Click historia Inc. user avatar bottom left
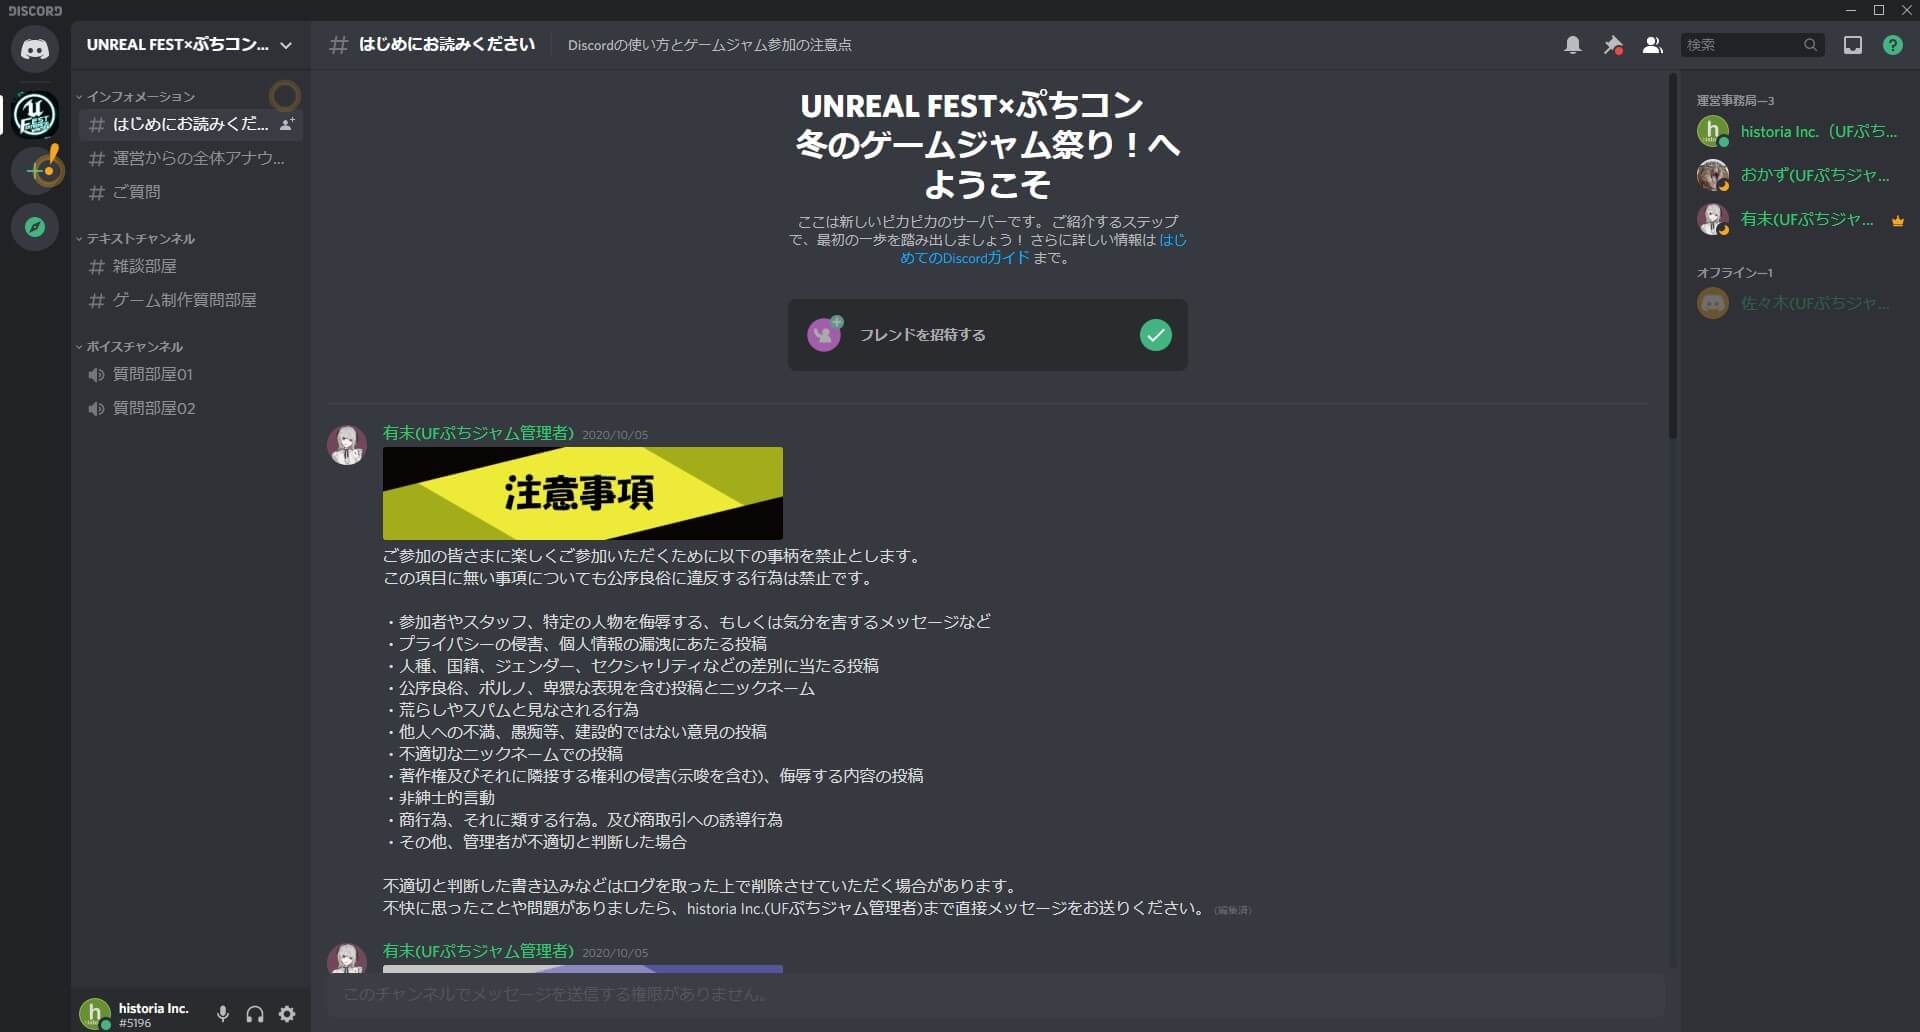Screen dimensions: 1920x1032 click(95, 1014)
